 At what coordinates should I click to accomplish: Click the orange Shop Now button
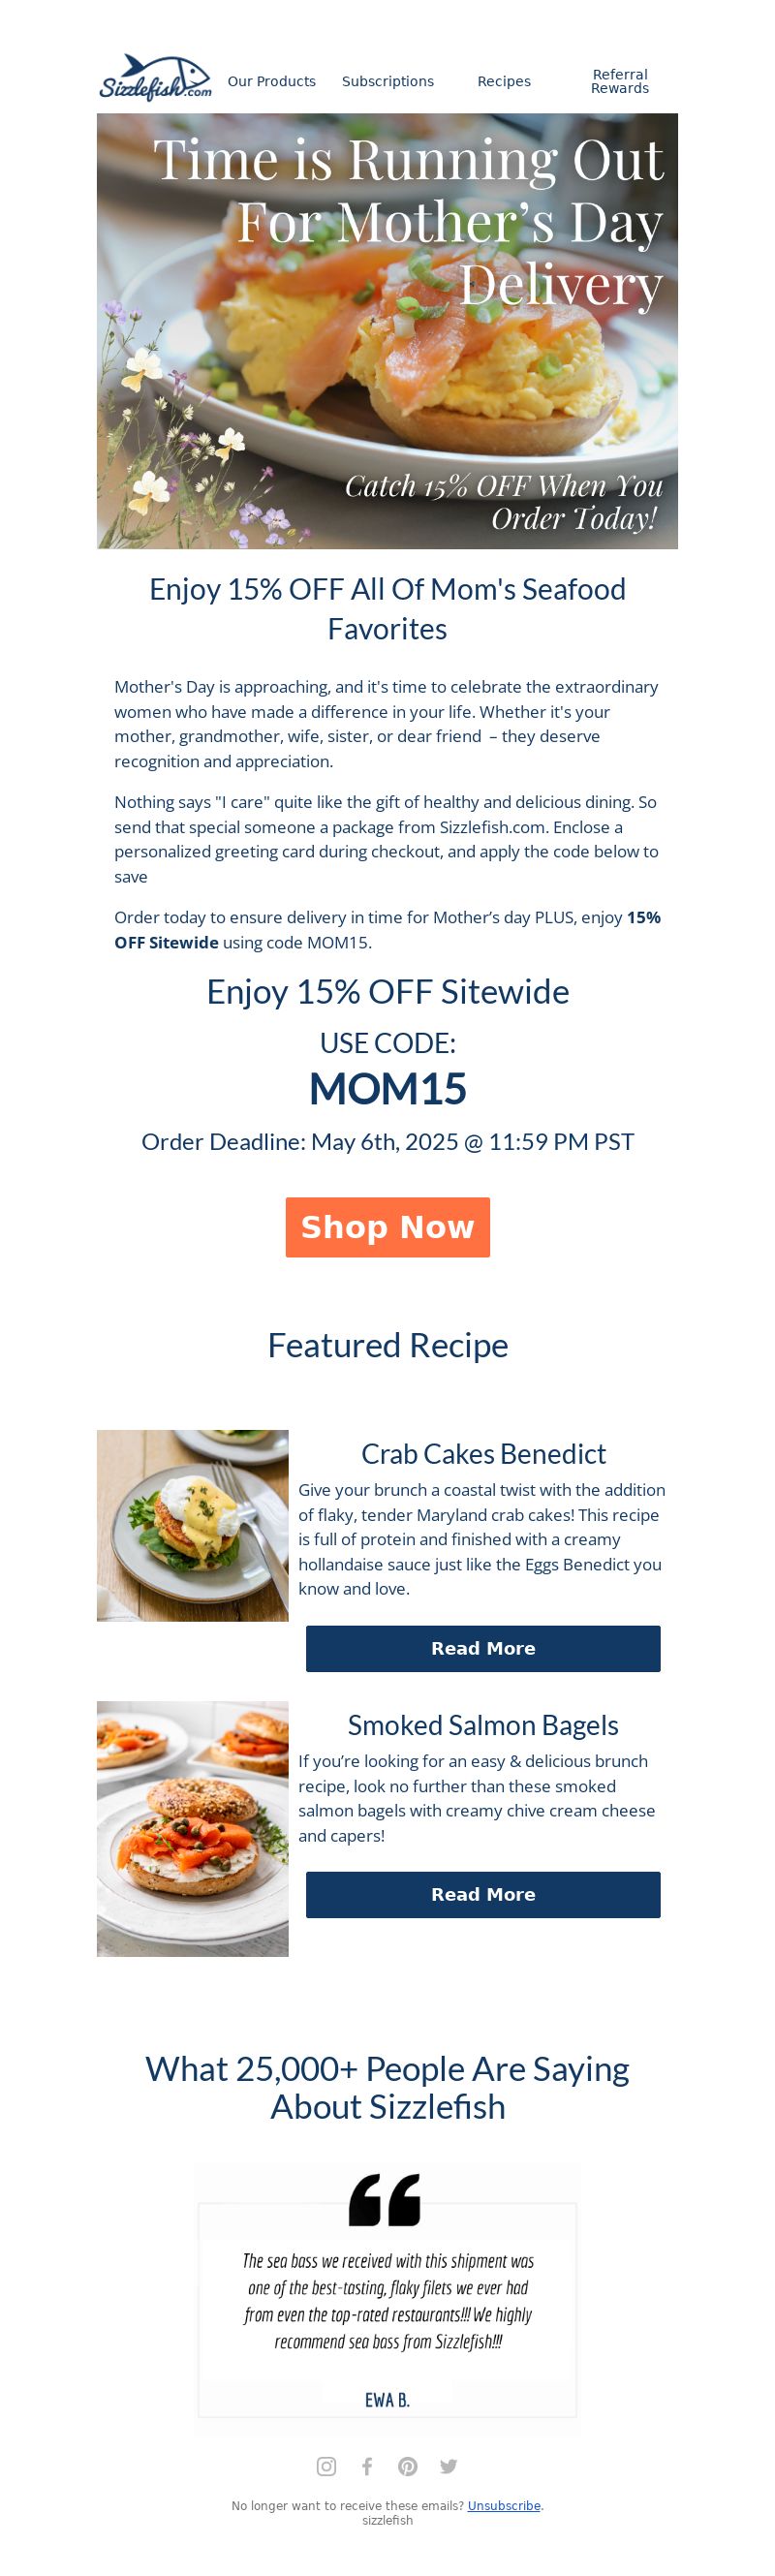pos(388,1227)
